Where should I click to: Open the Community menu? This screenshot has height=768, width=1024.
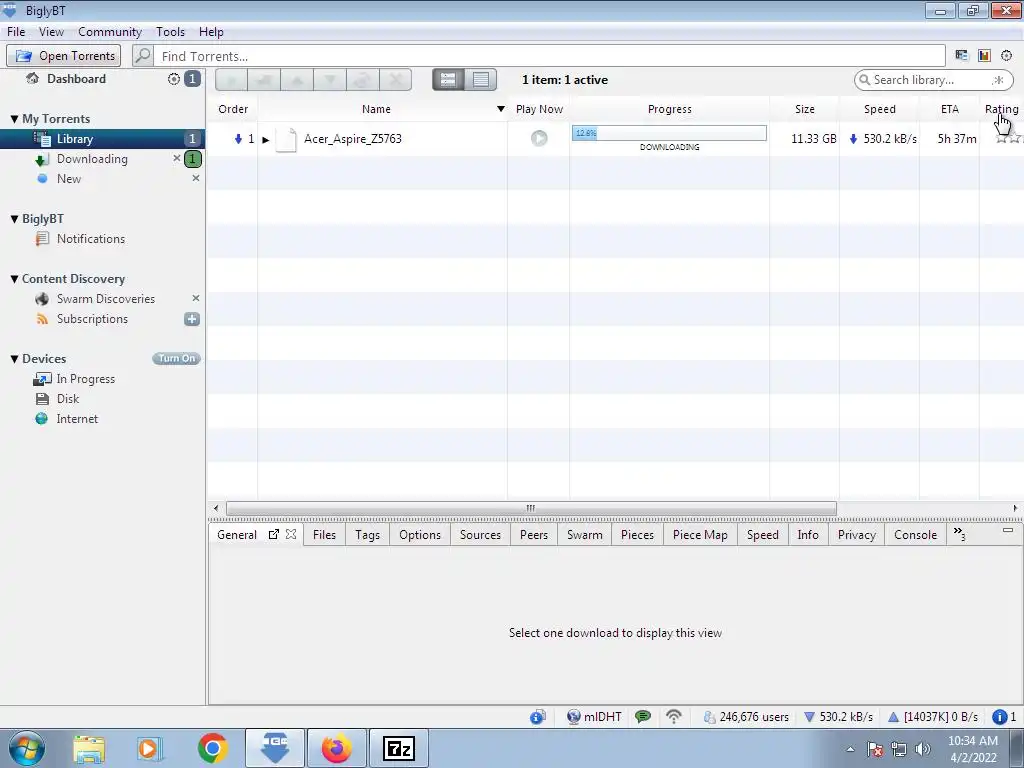point(110,31)
